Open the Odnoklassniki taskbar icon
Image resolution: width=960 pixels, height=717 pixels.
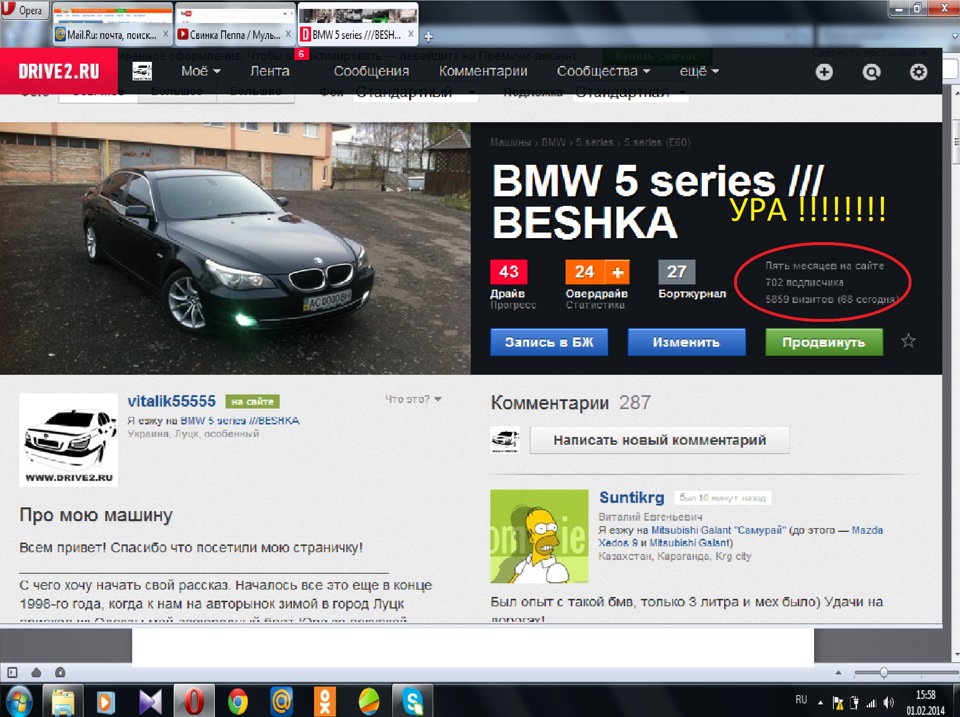tap(325, 702)
